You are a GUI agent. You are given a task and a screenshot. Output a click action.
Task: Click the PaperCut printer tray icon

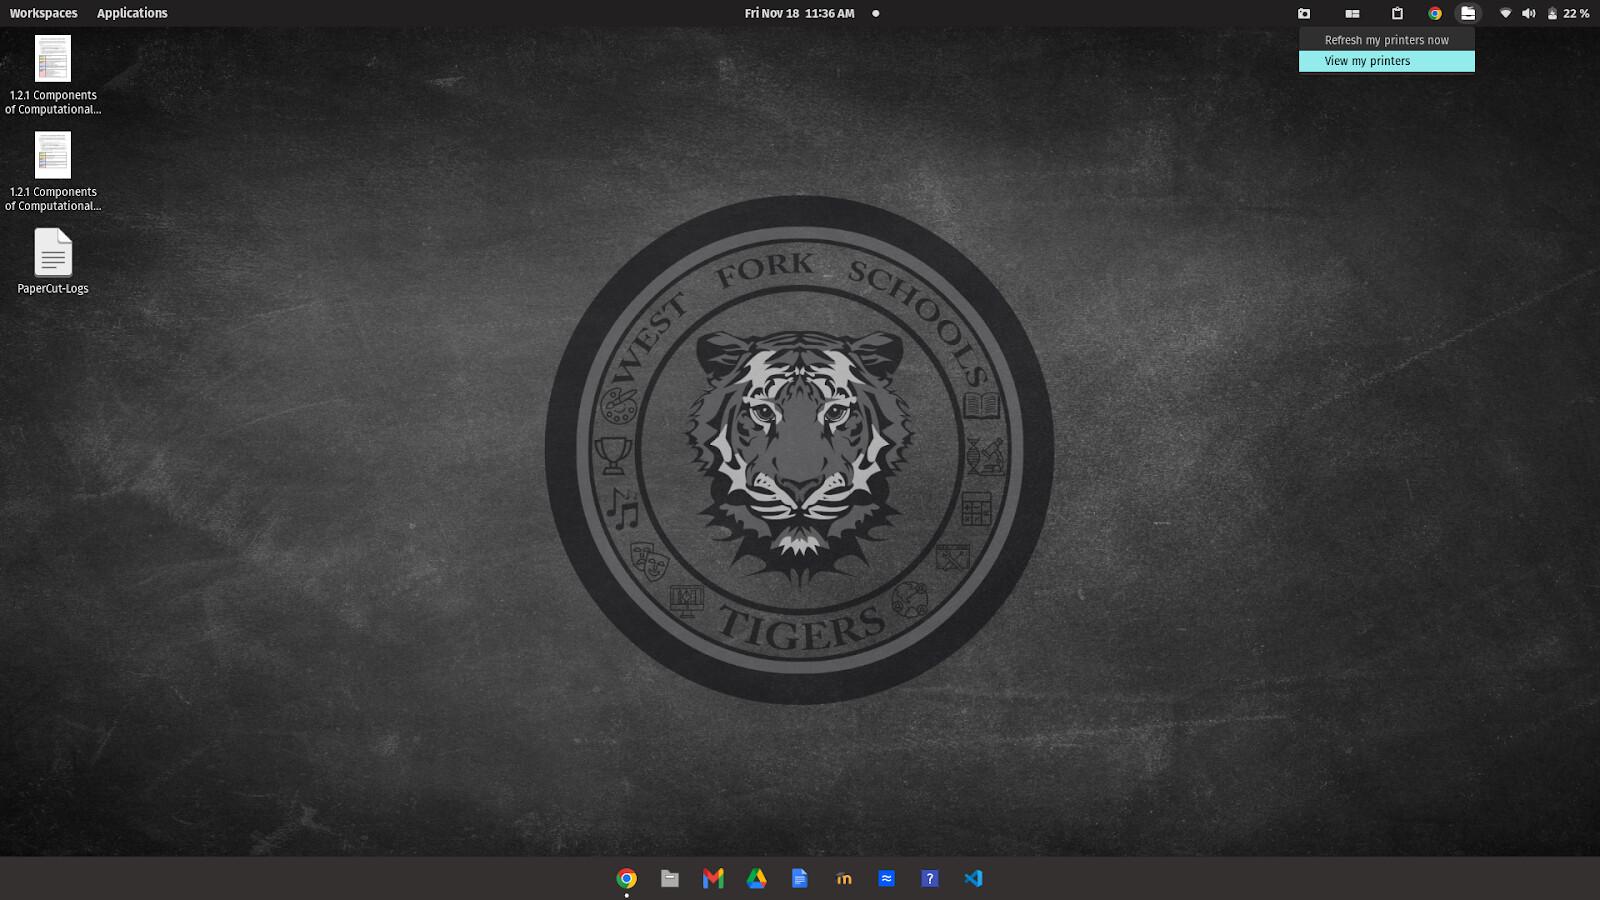click(x=1467, y=13)
